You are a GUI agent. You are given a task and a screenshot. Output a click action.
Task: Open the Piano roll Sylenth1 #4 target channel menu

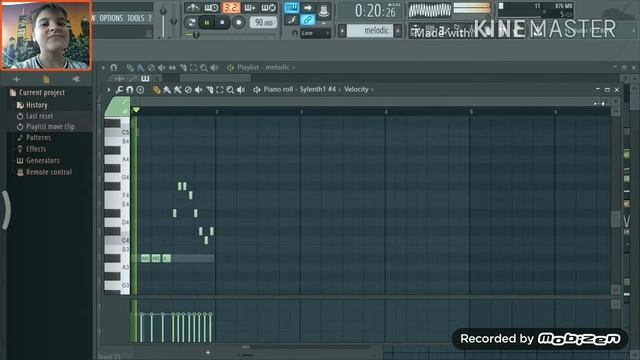tap(300, 90)
